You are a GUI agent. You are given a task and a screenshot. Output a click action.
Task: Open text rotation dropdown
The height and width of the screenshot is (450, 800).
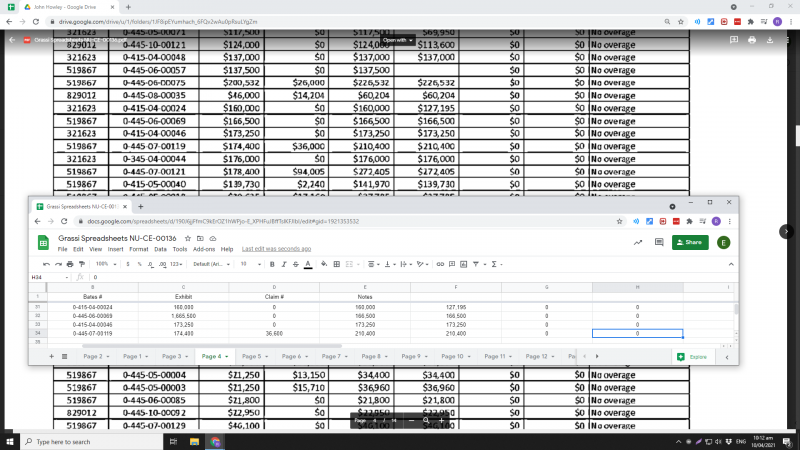click(422, 264)
